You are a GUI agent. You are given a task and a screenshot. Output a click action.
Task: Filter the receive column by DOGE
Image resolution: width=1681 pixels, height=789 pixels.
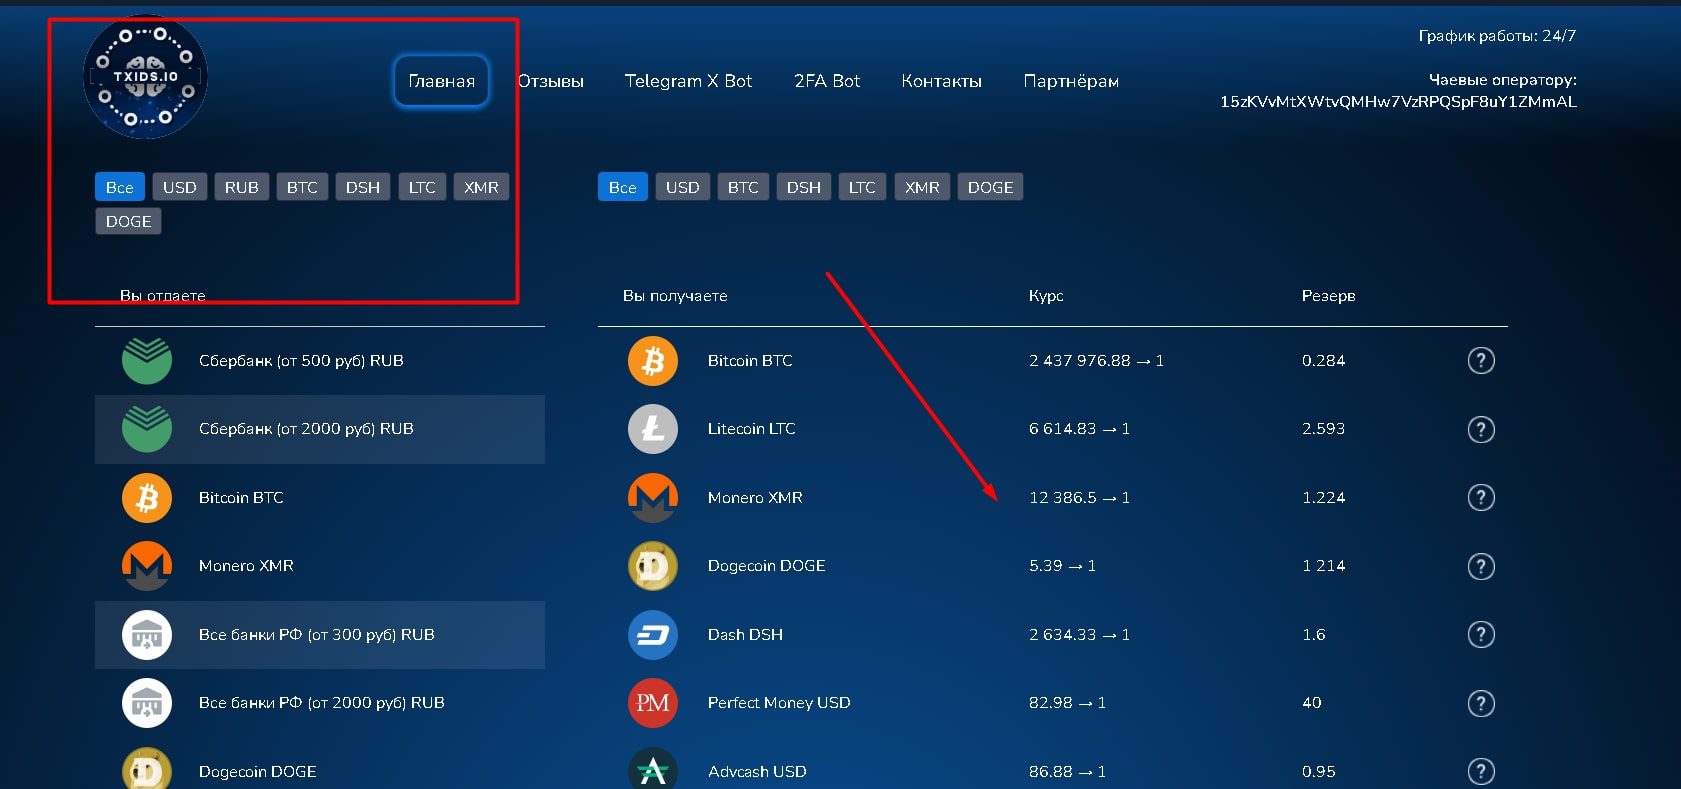coord(990,187)
